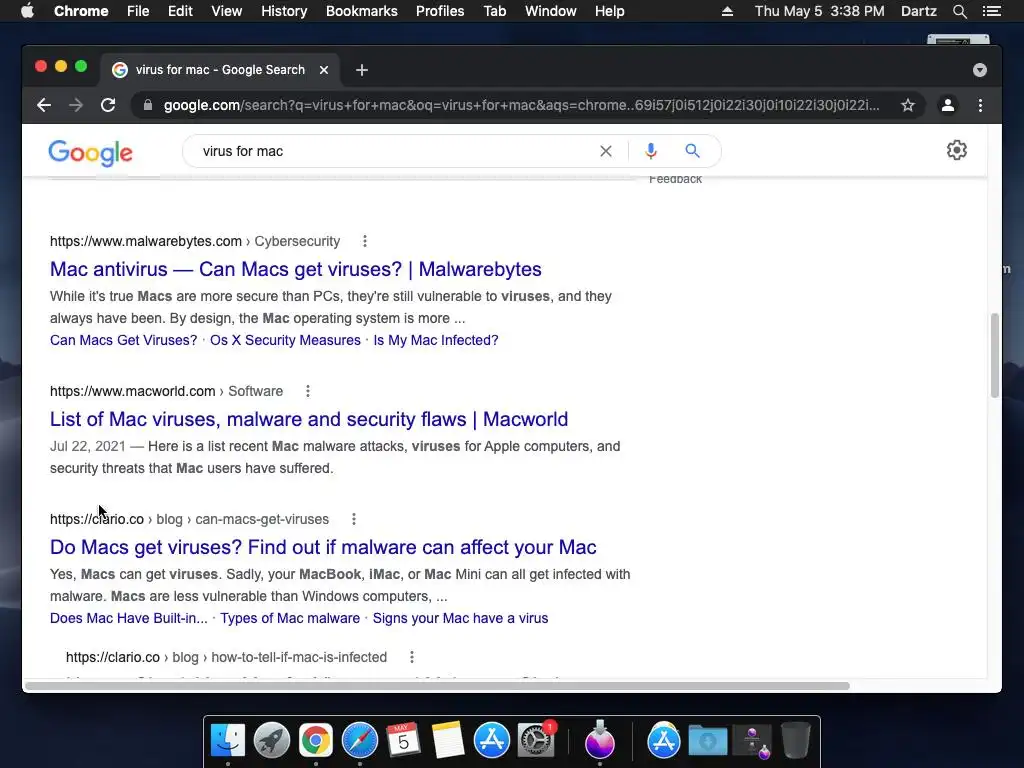Click in the 'virus for mac' search field
Screen dimensions: 1024x768
[392, 151]
